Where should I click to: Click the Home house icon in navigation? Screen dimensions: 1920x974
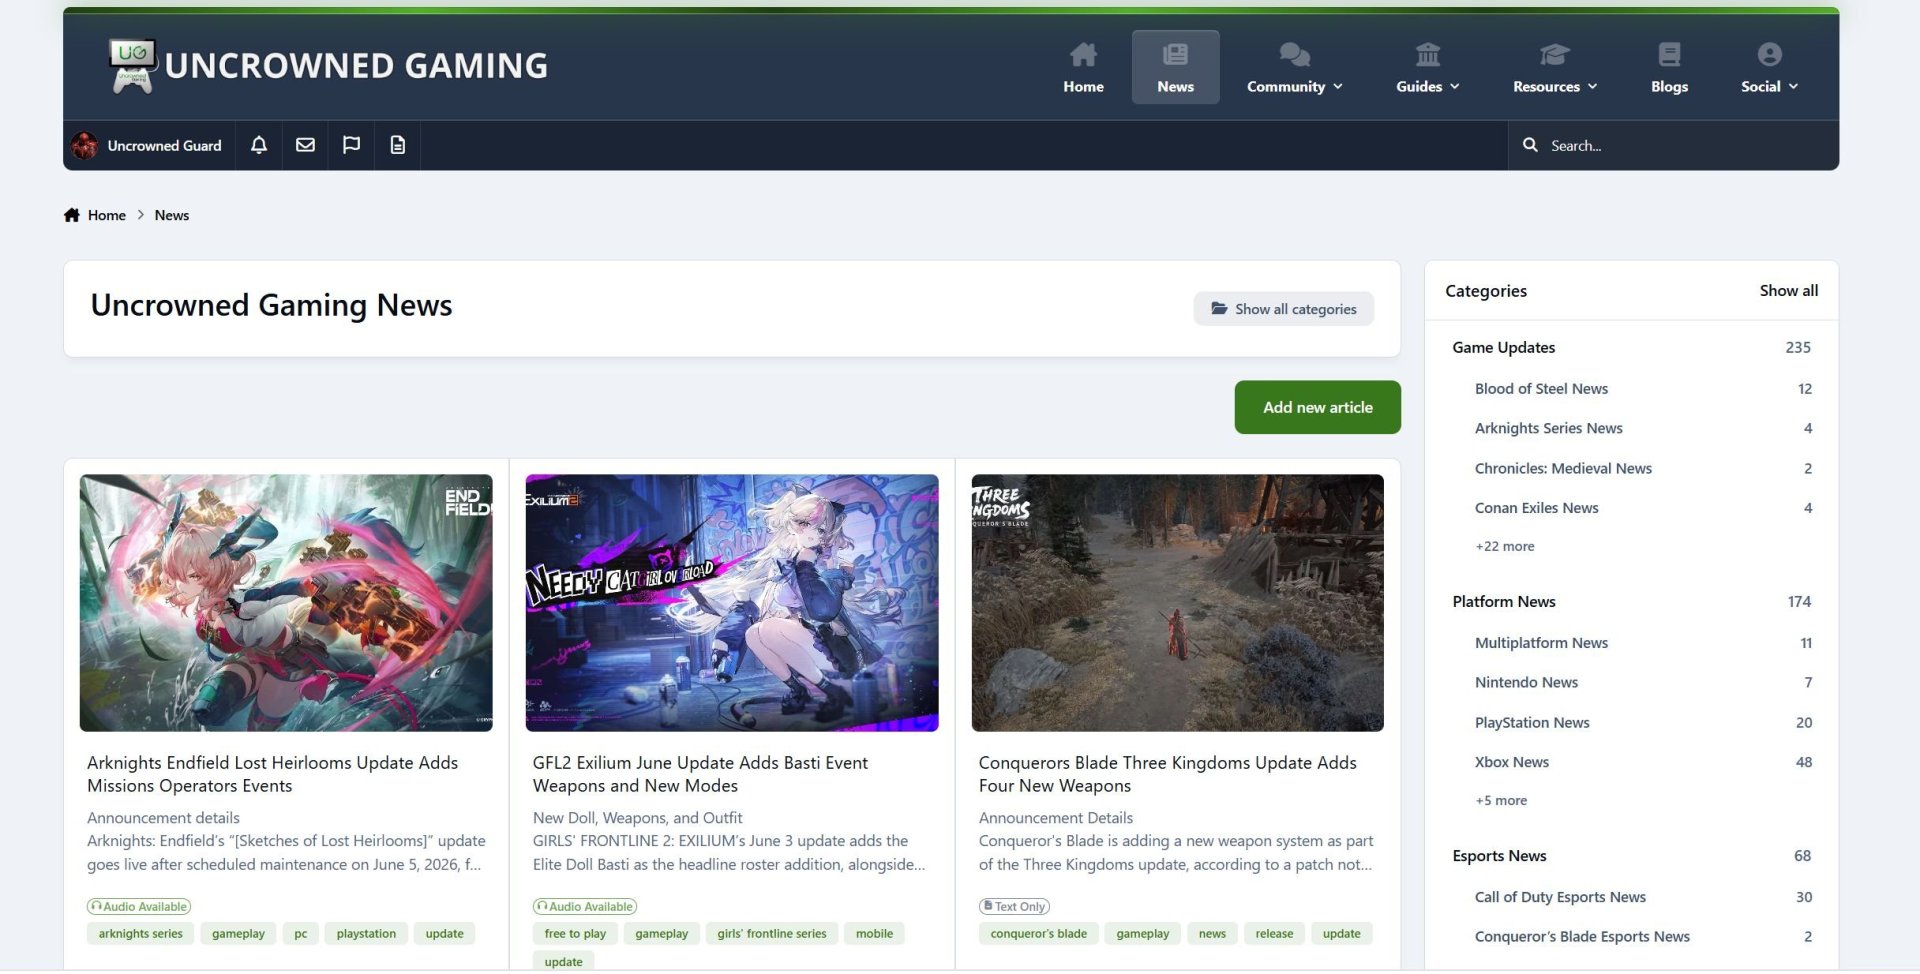click(1083, 54)
